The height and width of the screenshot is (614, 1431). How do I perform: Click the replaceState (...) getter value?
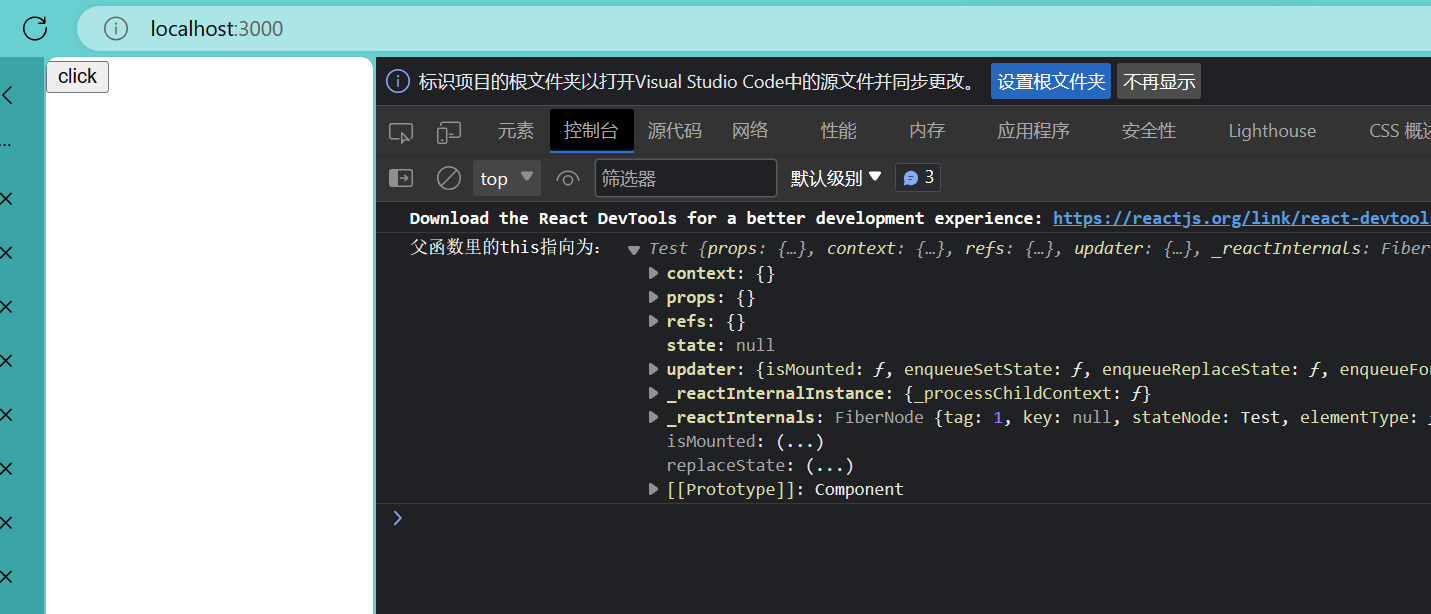[829, 465]
